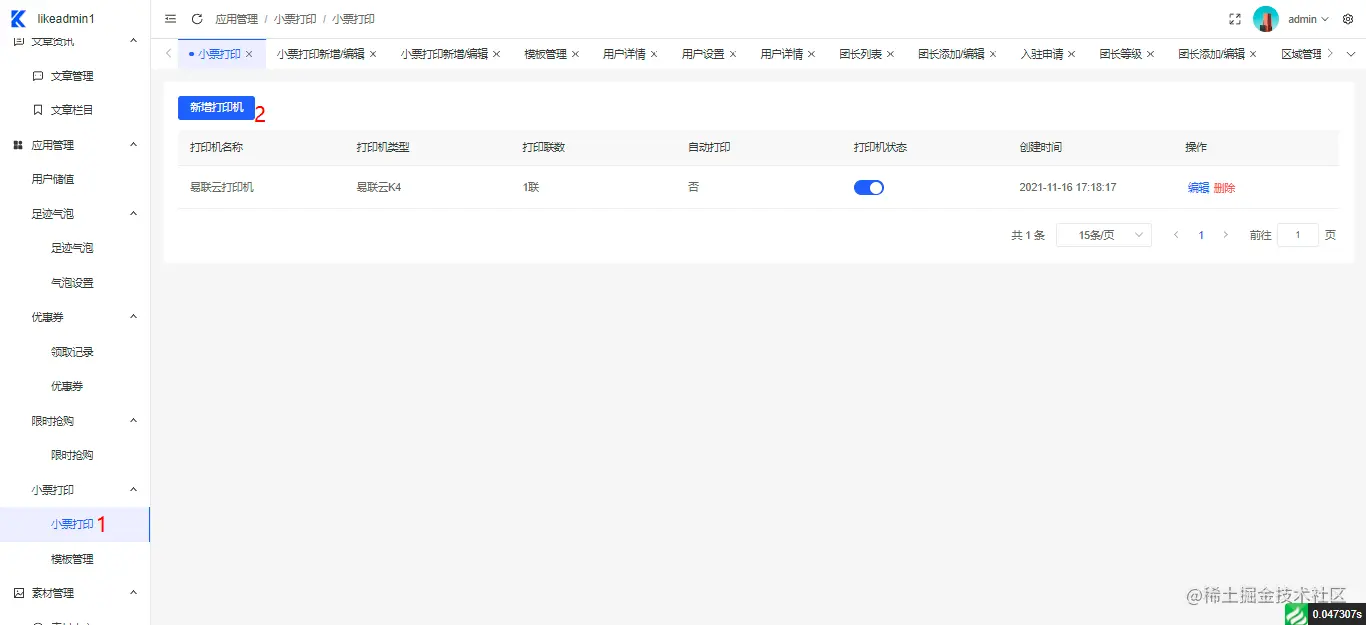Open the 15条/页 page size dropdown
Image resolution: width=1366 pixels, height=625 pixels.
pos(1104,235)
